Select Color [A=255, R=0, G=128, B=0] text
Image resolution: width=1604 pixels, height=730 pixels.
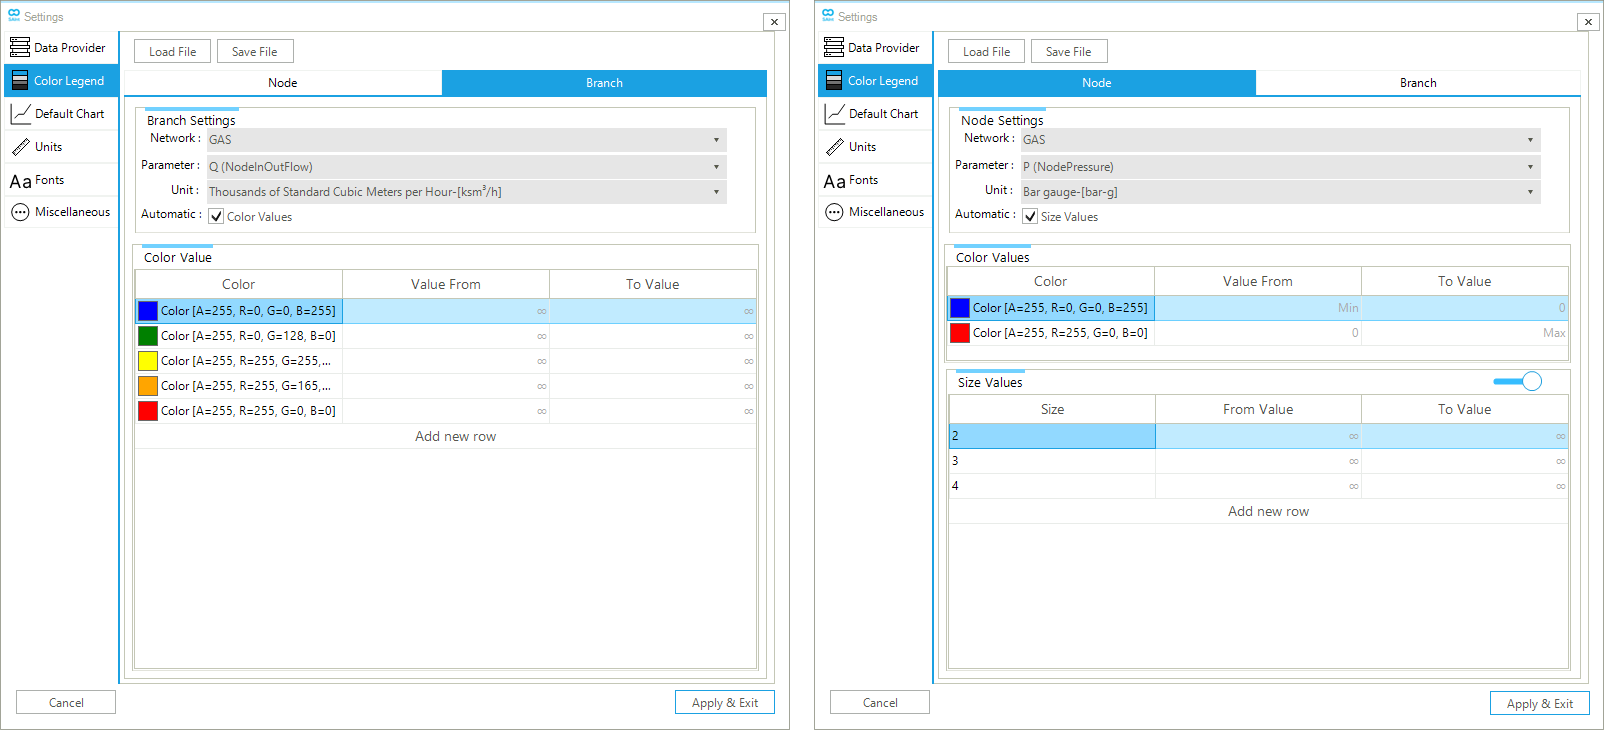coord(248,336)
